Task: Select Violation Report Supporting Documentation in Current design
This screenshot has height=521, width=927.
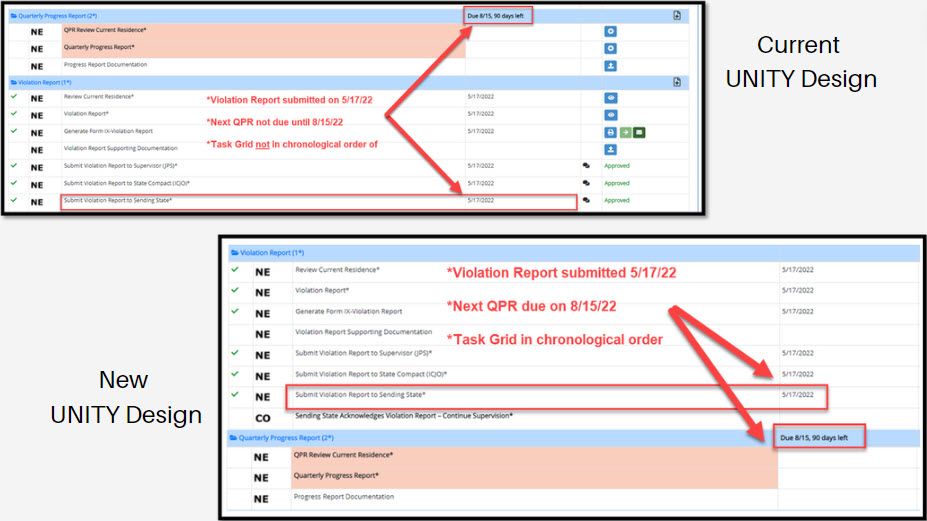Action: coord(121,148)
